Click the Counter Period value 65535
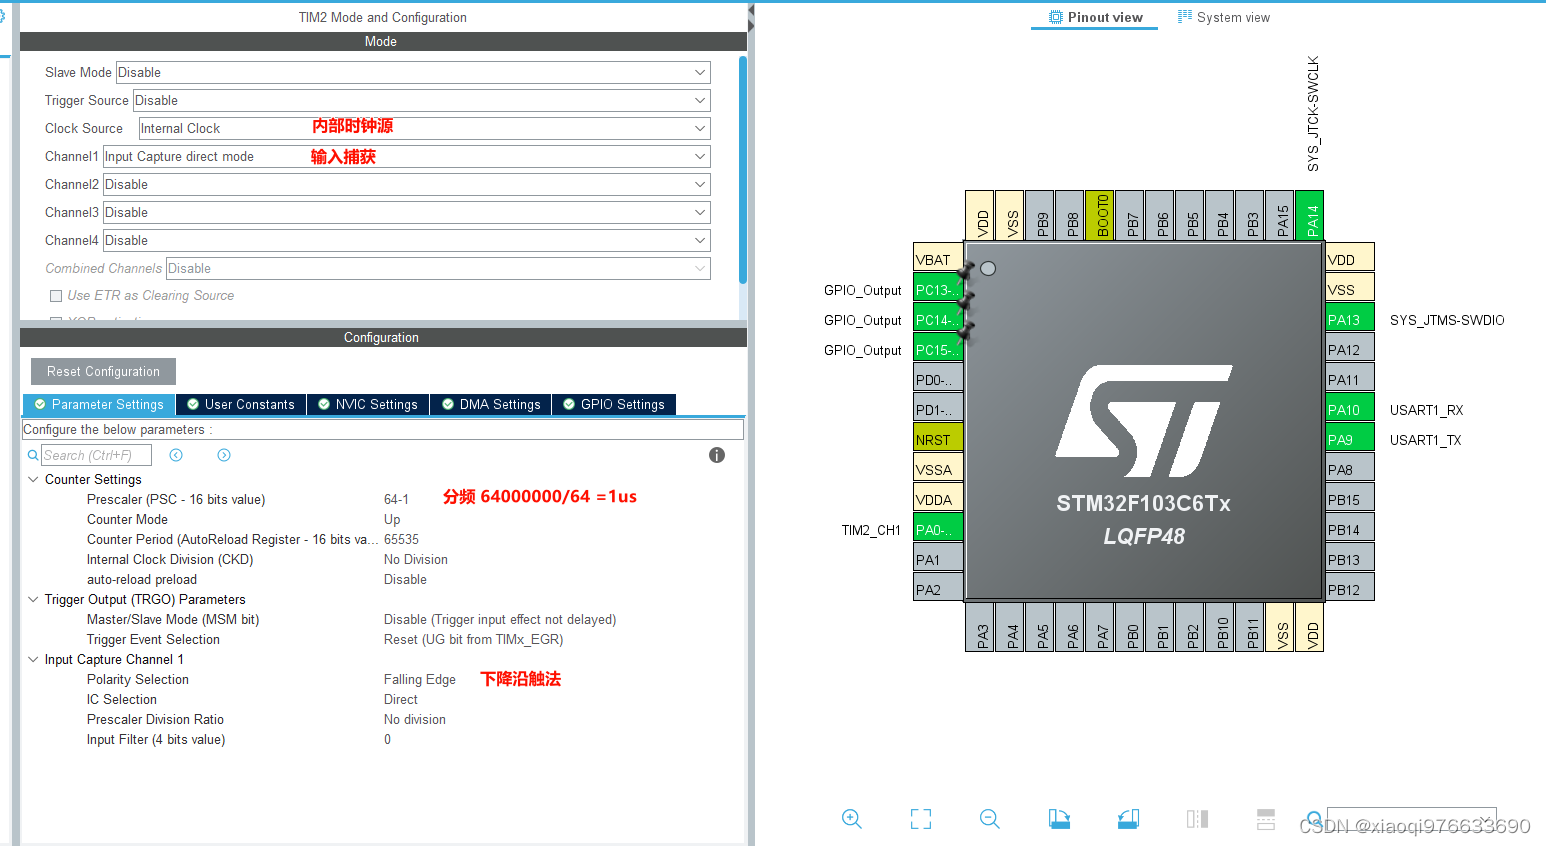The height and width of the screenshot is (846, 1546). (x=401, y=539)
